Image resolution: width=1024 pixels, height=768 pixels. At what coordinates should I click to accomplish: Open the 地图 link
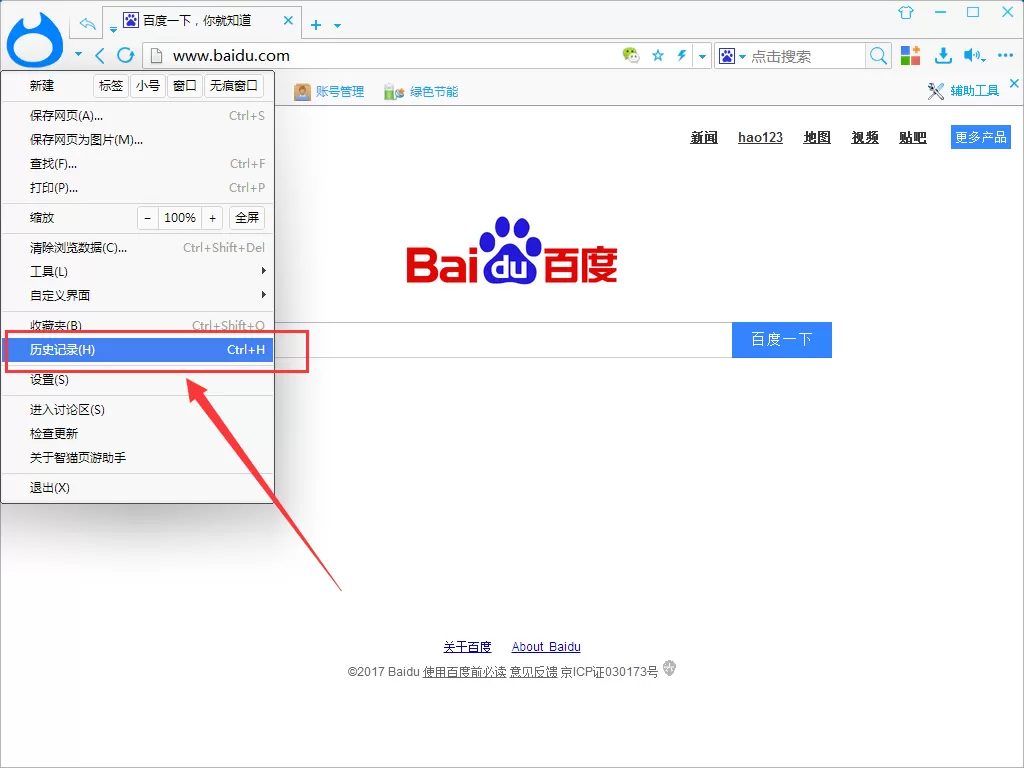(817, 137)
